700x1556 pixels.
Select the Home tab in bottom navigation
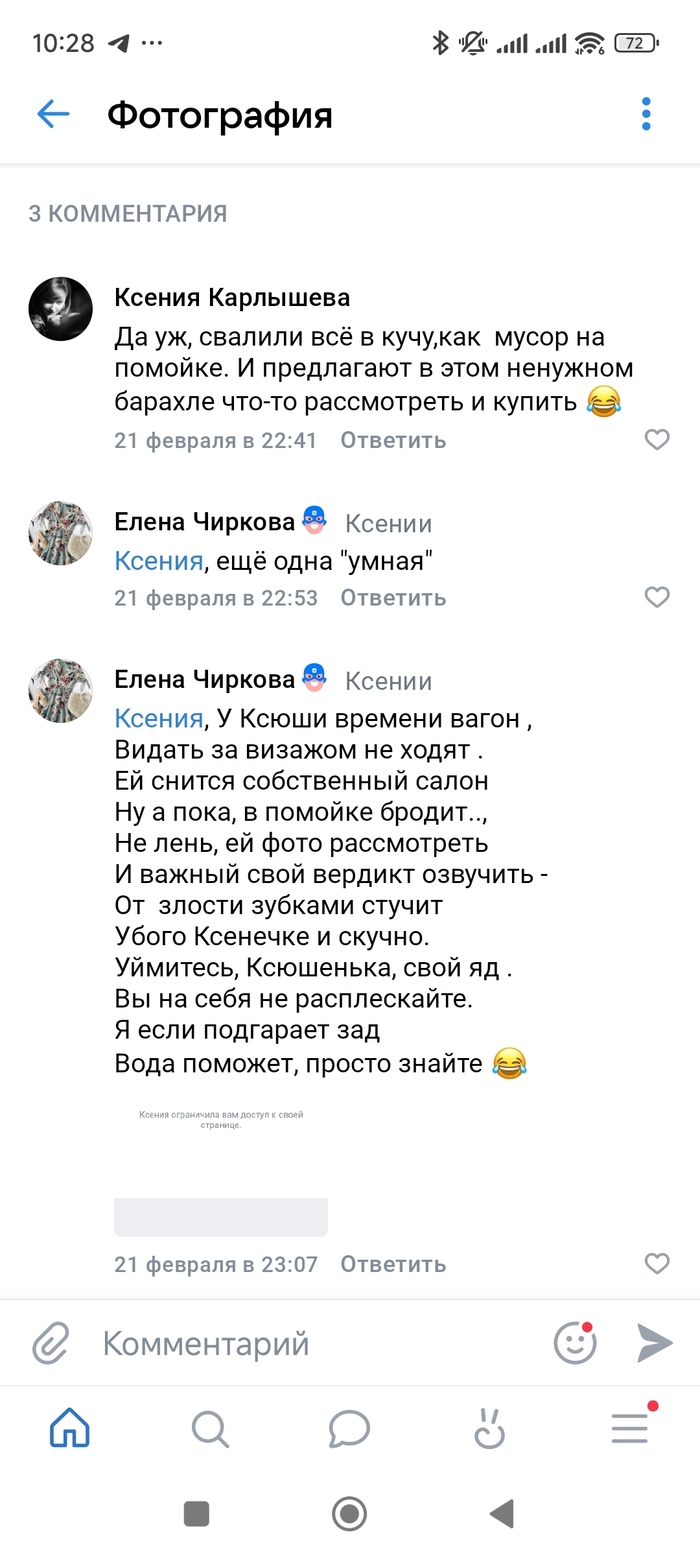pos(69,1429)
